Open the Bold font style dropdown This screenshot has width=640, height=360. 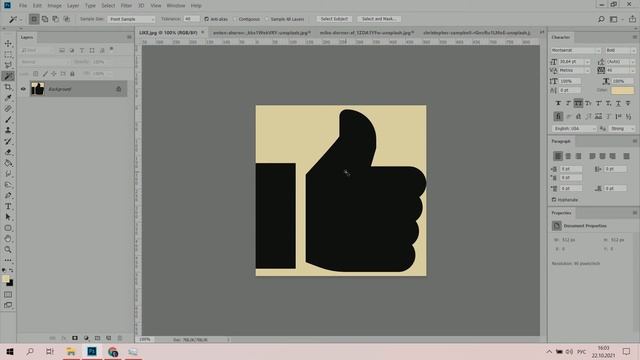coord(620,50)
